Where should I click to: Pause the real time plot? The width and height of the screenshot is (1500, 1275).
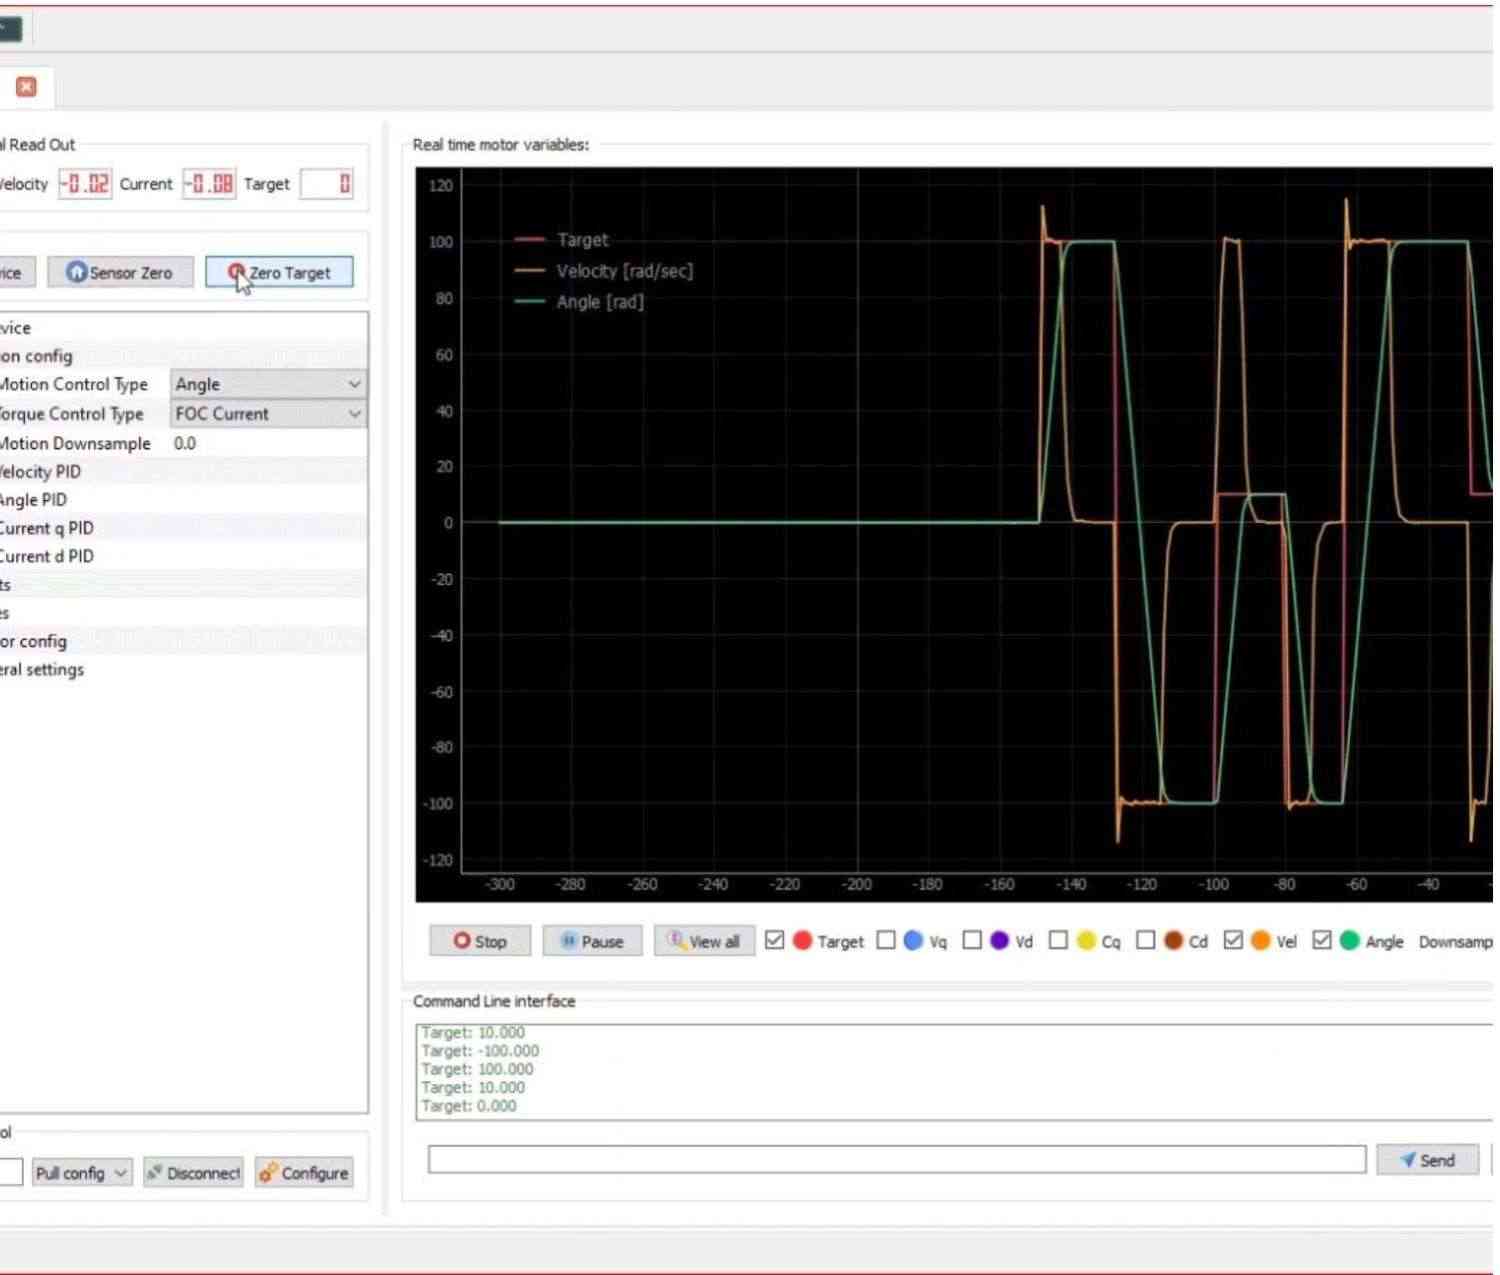coord(592,941)
